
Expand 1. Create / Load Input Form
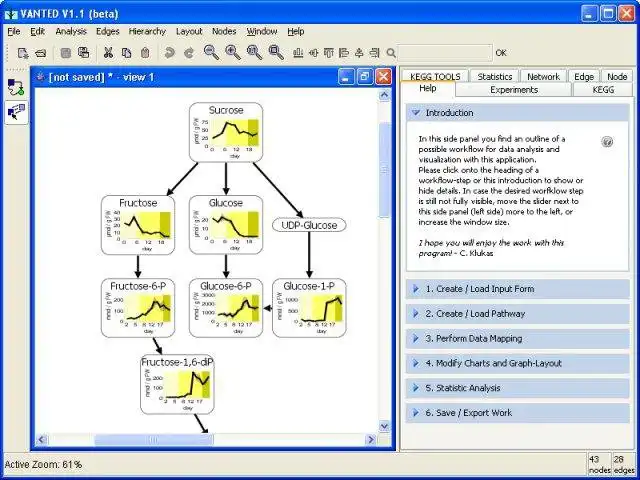(x=518, y=289)
